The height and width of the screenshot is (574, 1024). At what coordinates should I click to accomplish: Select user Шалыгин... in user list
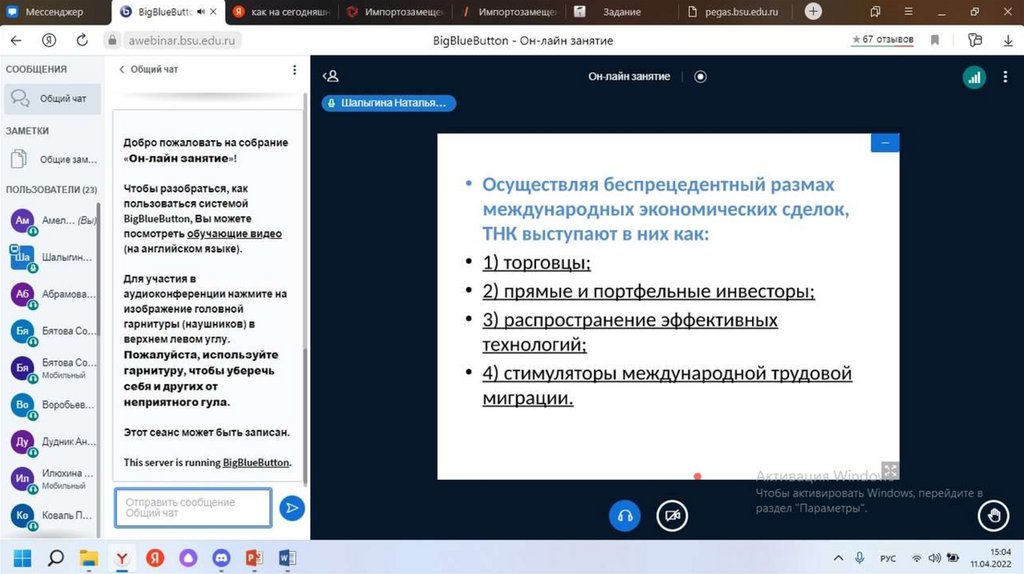(x=52, y=257)
